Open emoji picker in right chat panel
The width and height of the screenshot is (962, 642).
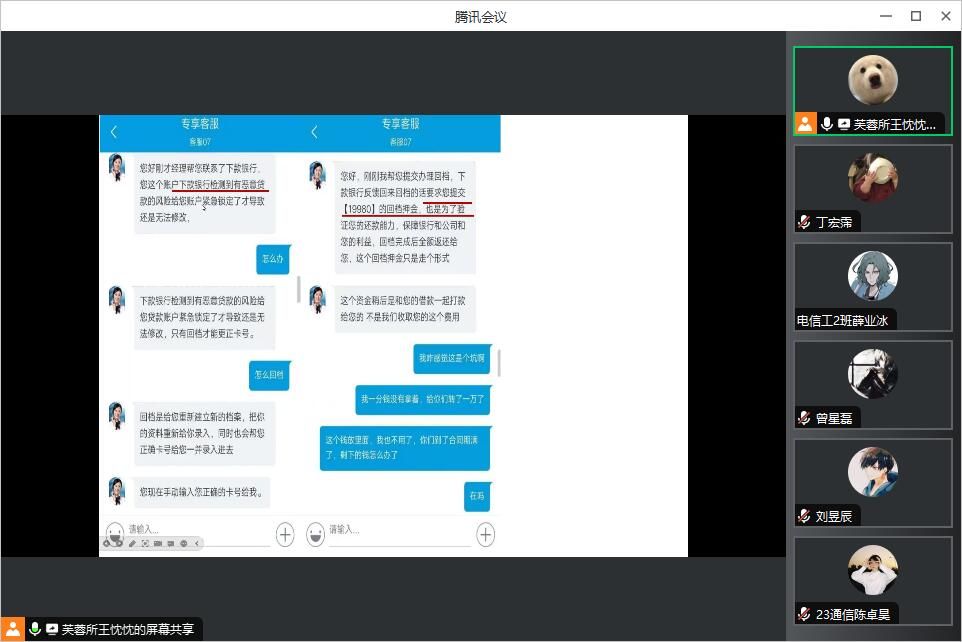click(x=315, y=535)
